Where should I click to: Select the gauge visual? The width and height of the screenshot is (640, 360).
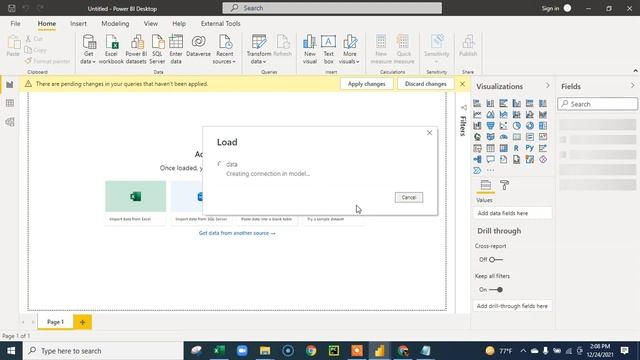coord(503,137)
